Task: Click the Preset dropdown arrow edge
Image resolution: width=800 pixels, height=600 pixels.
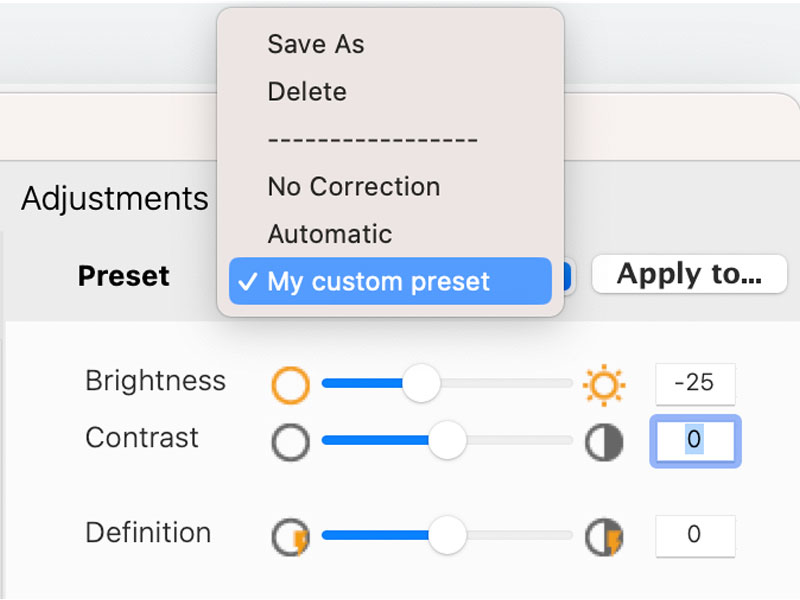Action: tap(567, 277)
